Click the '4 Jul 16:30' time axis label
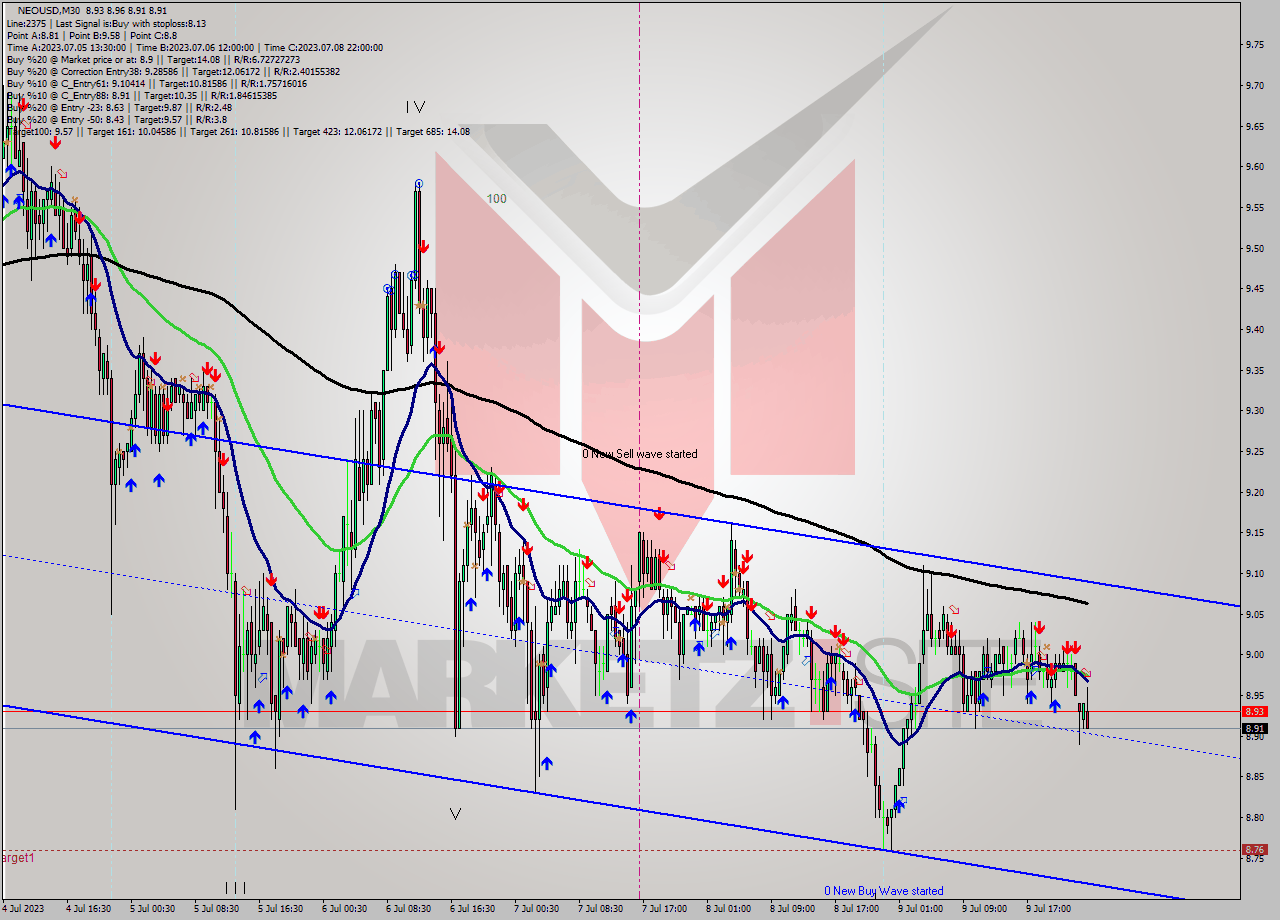Viewport: 1280px width, 920px height. point(88,909)
